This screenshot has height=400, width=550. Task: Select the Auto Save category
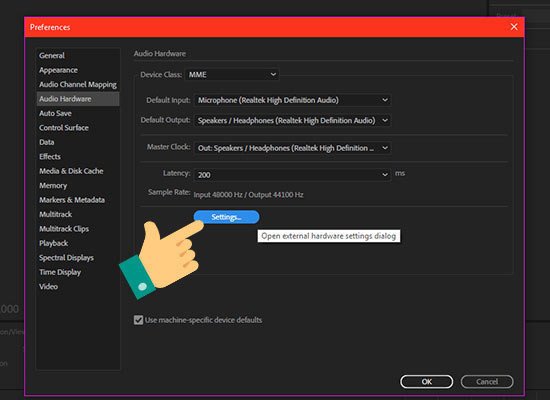pyautogui.click(x=55, y=113)
